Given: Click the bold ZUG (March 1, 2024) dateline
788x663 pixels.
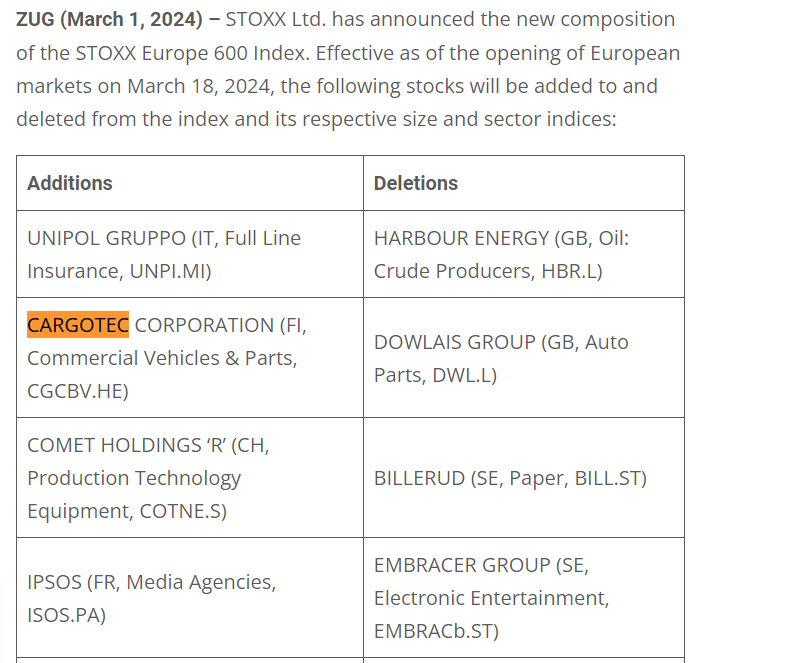Looking at the screenshot, I should [113, 19].
